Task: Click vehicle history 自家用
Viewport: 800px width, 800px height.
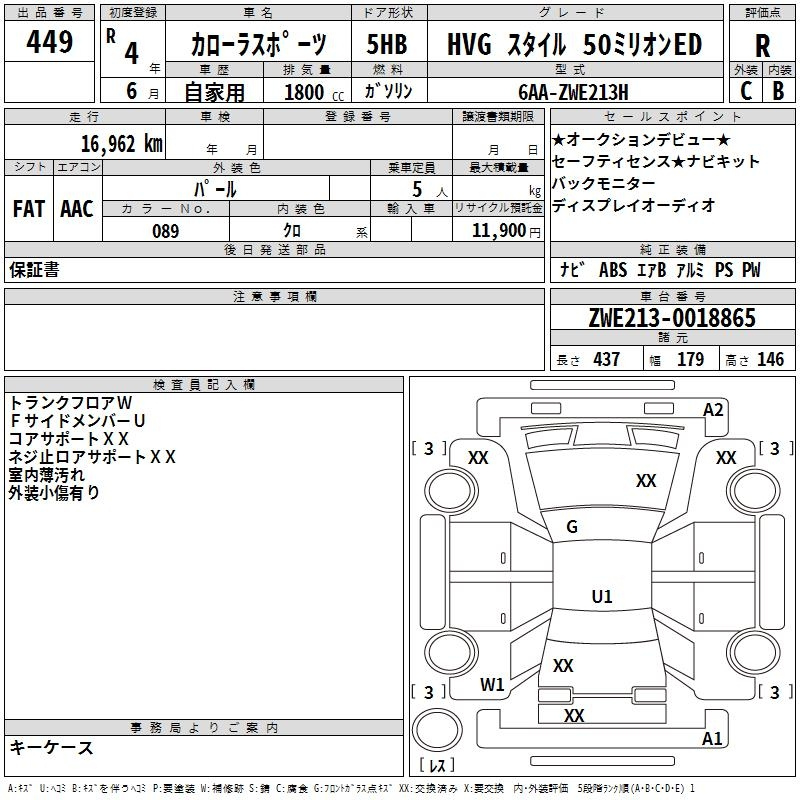Action: pos(214,92)
